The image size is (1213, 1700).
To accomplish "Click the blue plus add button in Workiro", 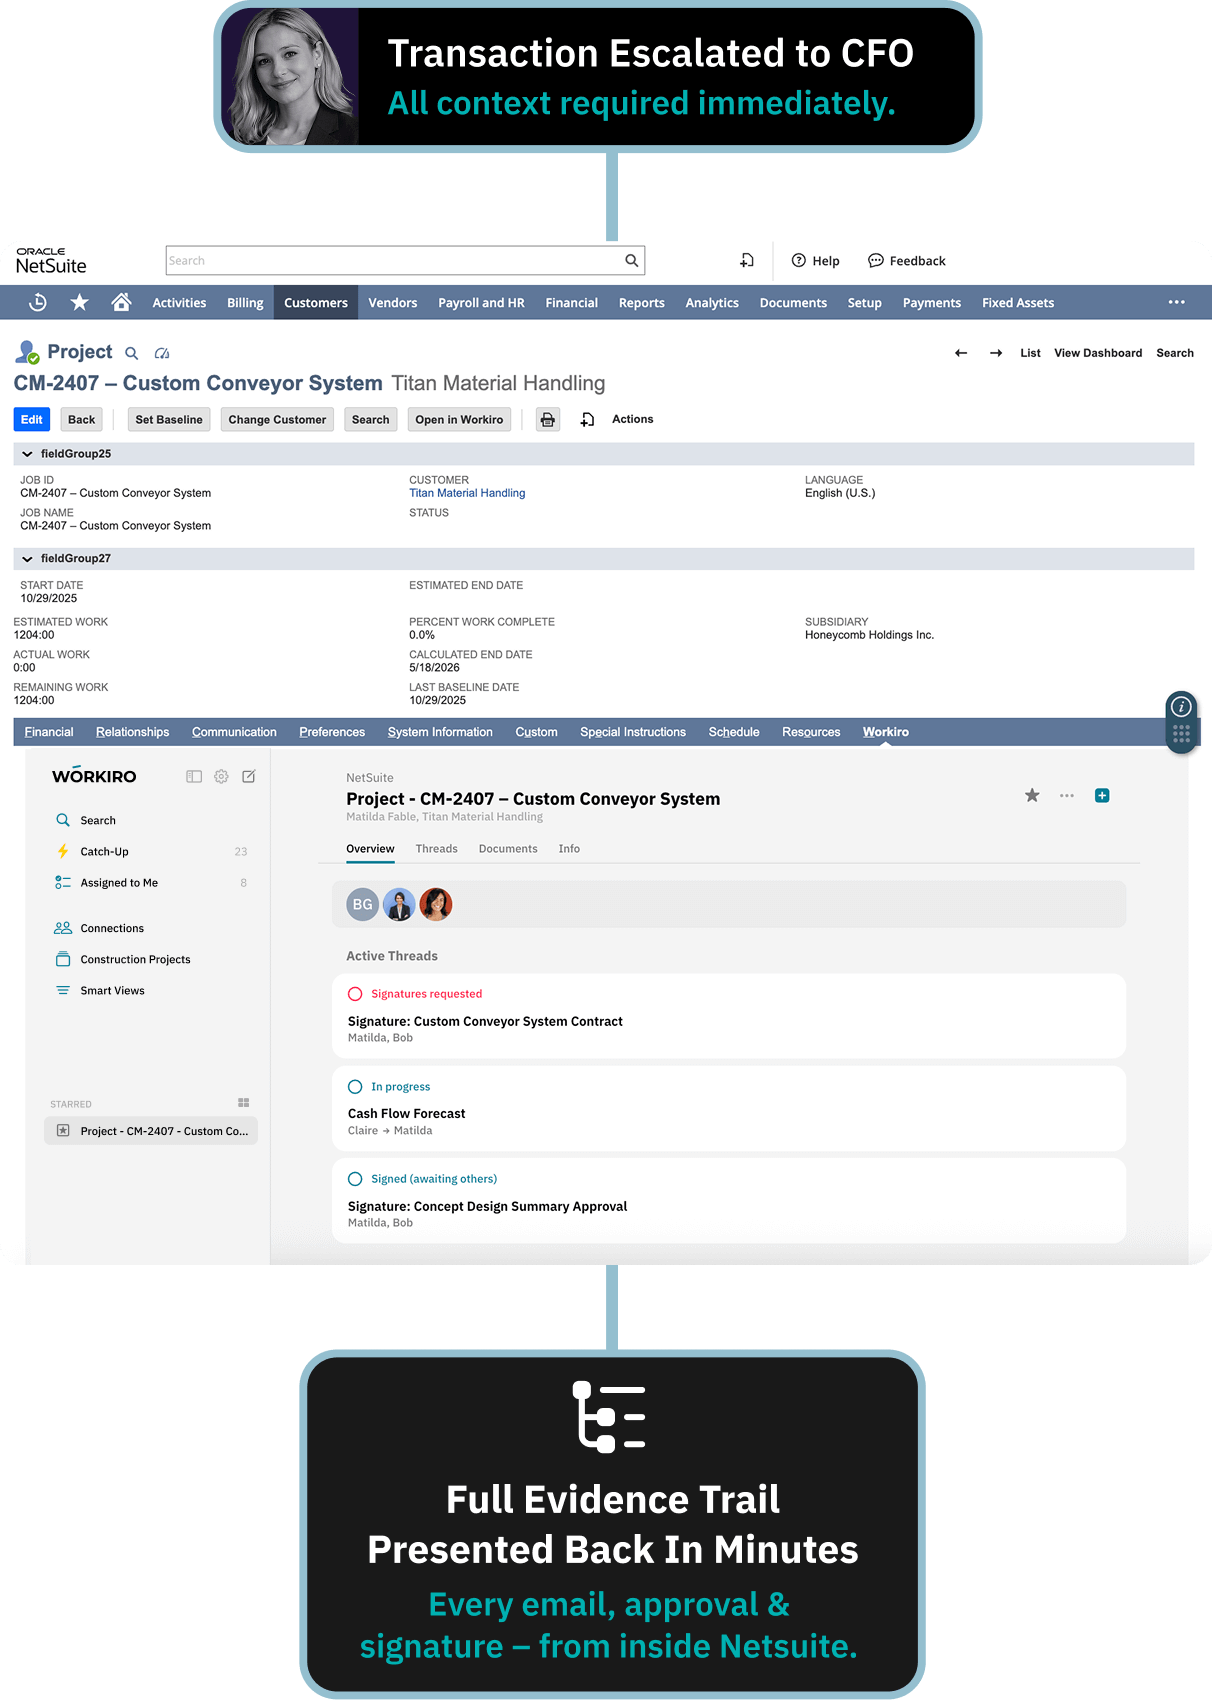I will point(1102,796).
